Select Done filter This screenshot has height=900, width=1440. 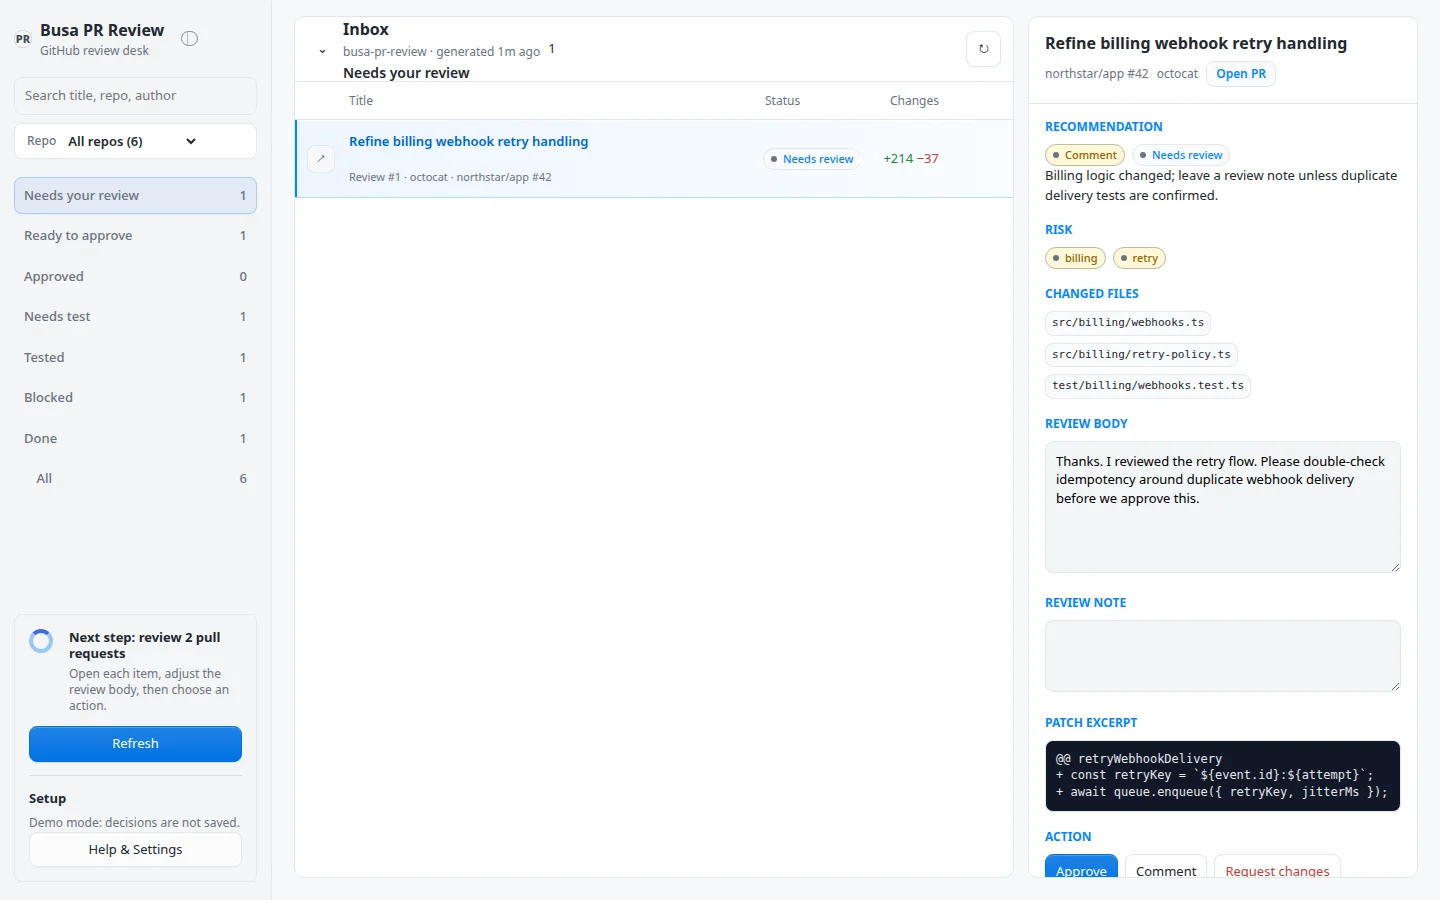135,439
